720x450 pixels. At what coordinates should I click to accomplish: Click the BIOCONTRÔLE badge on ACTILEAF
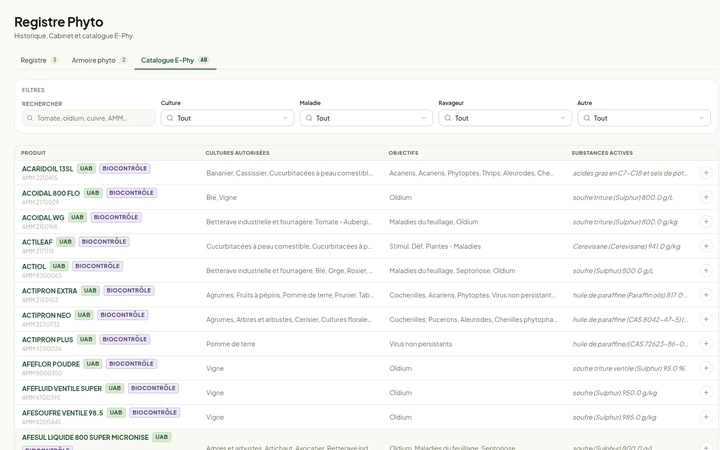point(104,242)
